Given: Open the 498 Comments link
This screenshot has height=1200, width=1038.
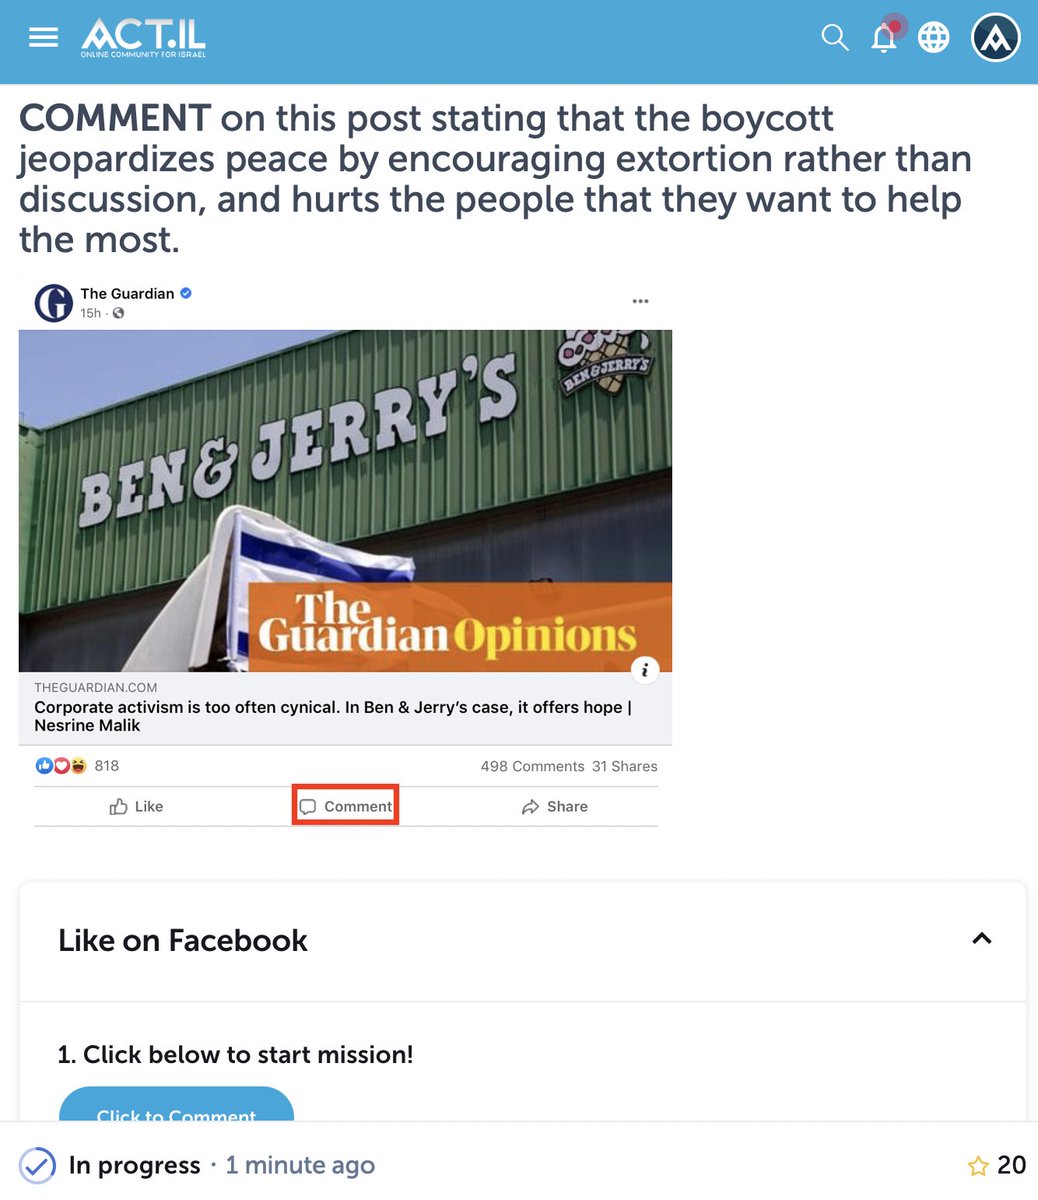Looking at the screenshot, I should 532,766.
